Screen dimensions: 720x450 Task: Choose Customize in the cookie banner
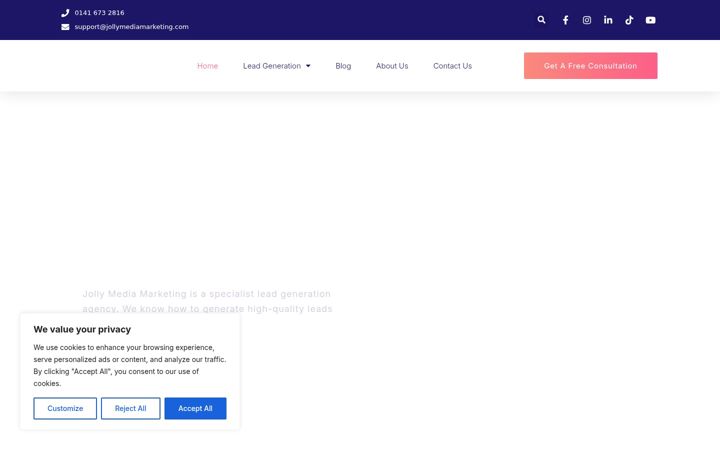(x=65, y=408)
